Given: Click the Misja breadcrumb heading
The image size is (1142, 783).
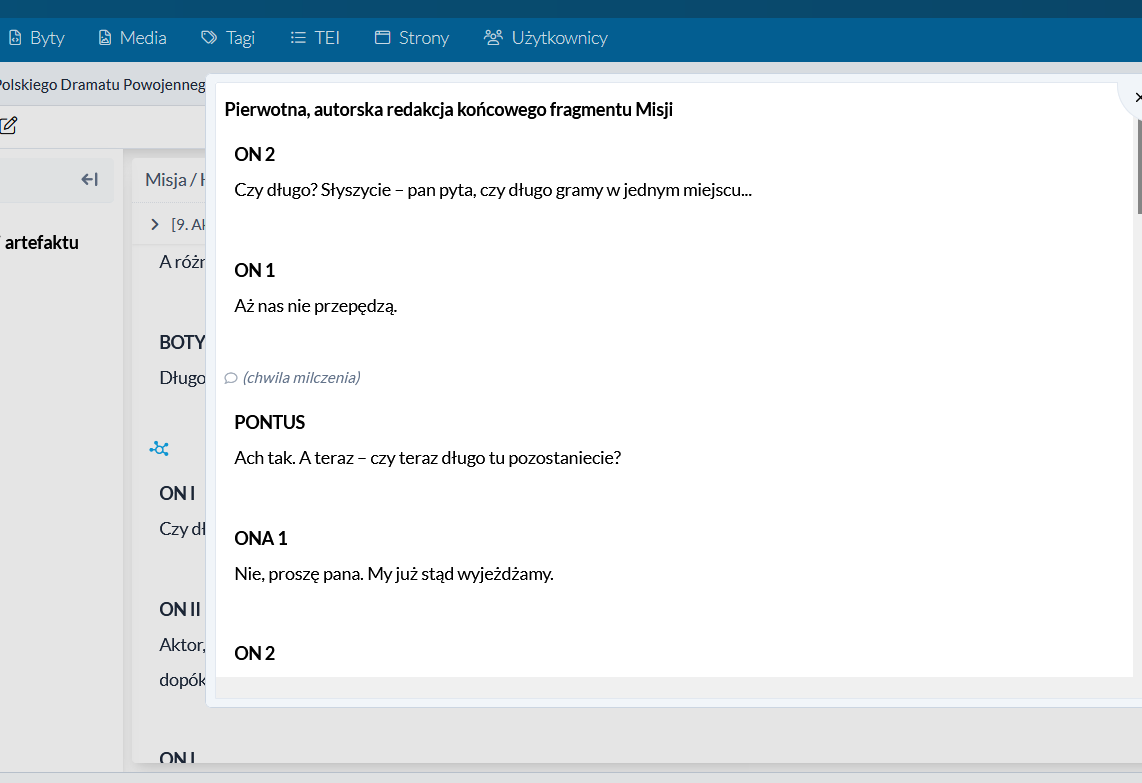Looking at the screenshot, I should (x=166, y=180).
